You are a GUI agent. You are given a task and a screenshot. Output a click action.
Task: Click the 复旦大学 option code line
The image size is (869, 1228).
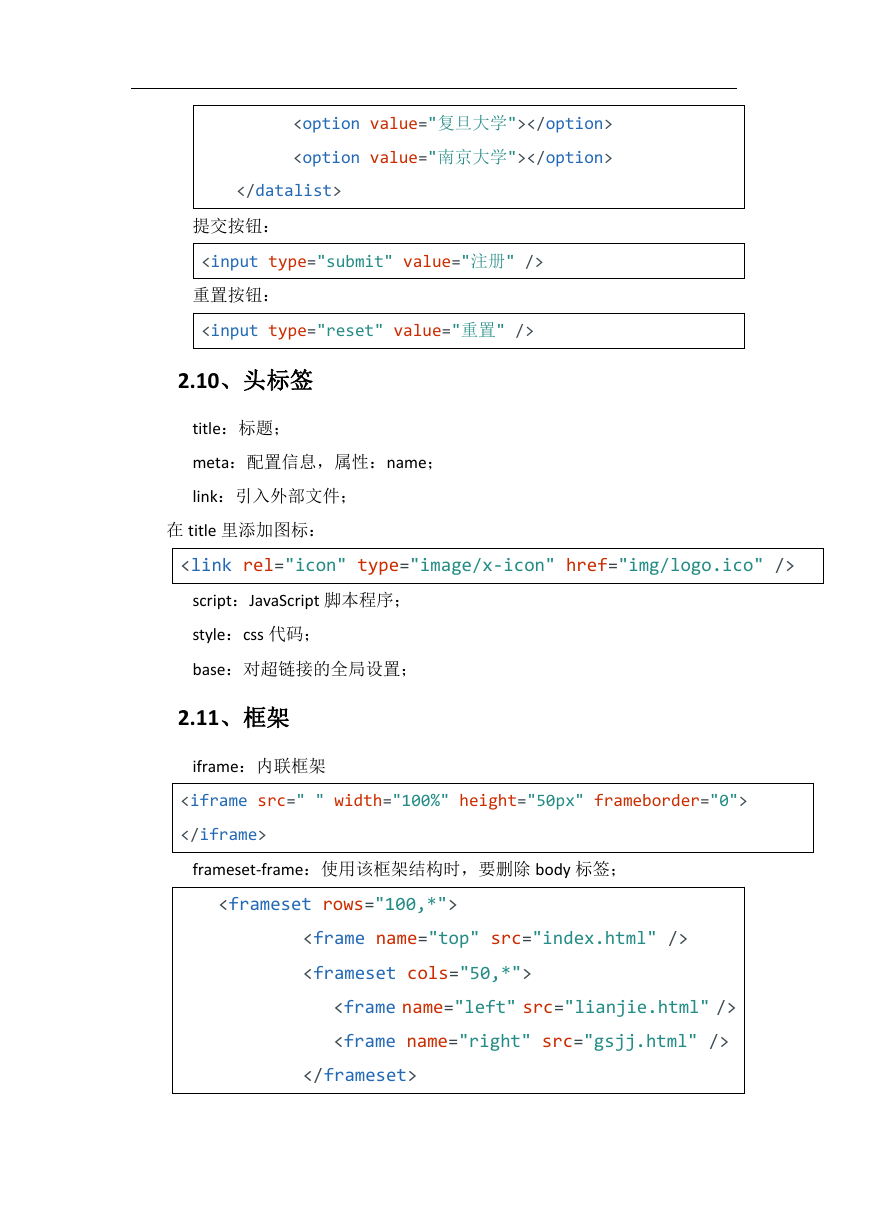click(x=452, y=124)
